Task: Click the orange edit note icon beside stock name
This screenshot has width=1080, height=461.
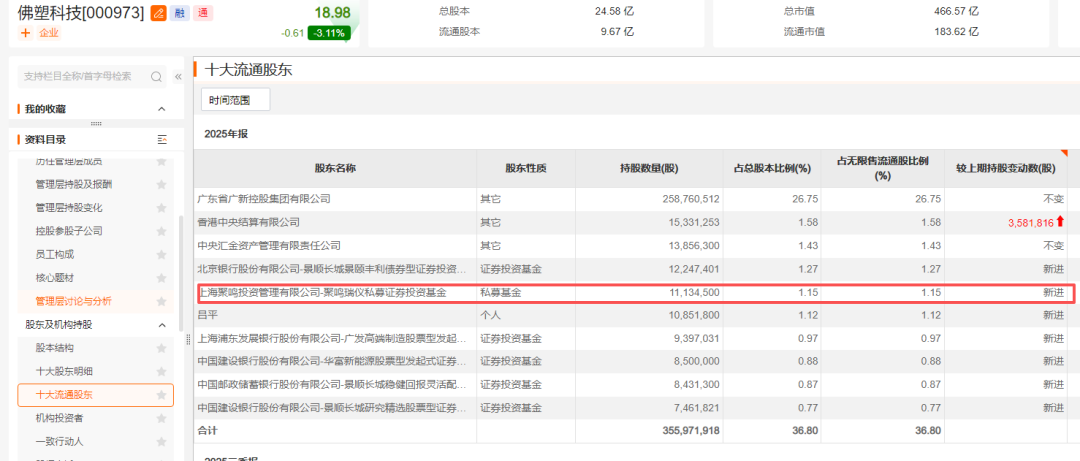Action: pyautogui.click(x=158, y=13)
